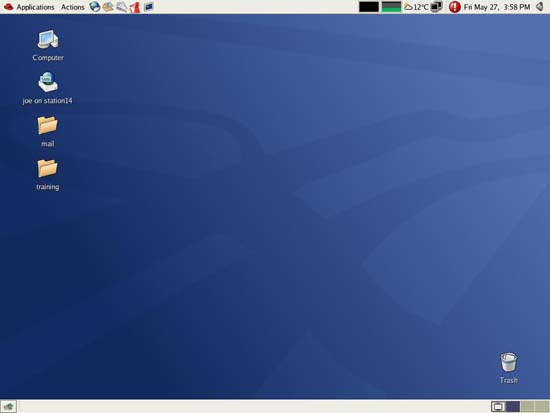Open the 12°C weather applet

416,7
